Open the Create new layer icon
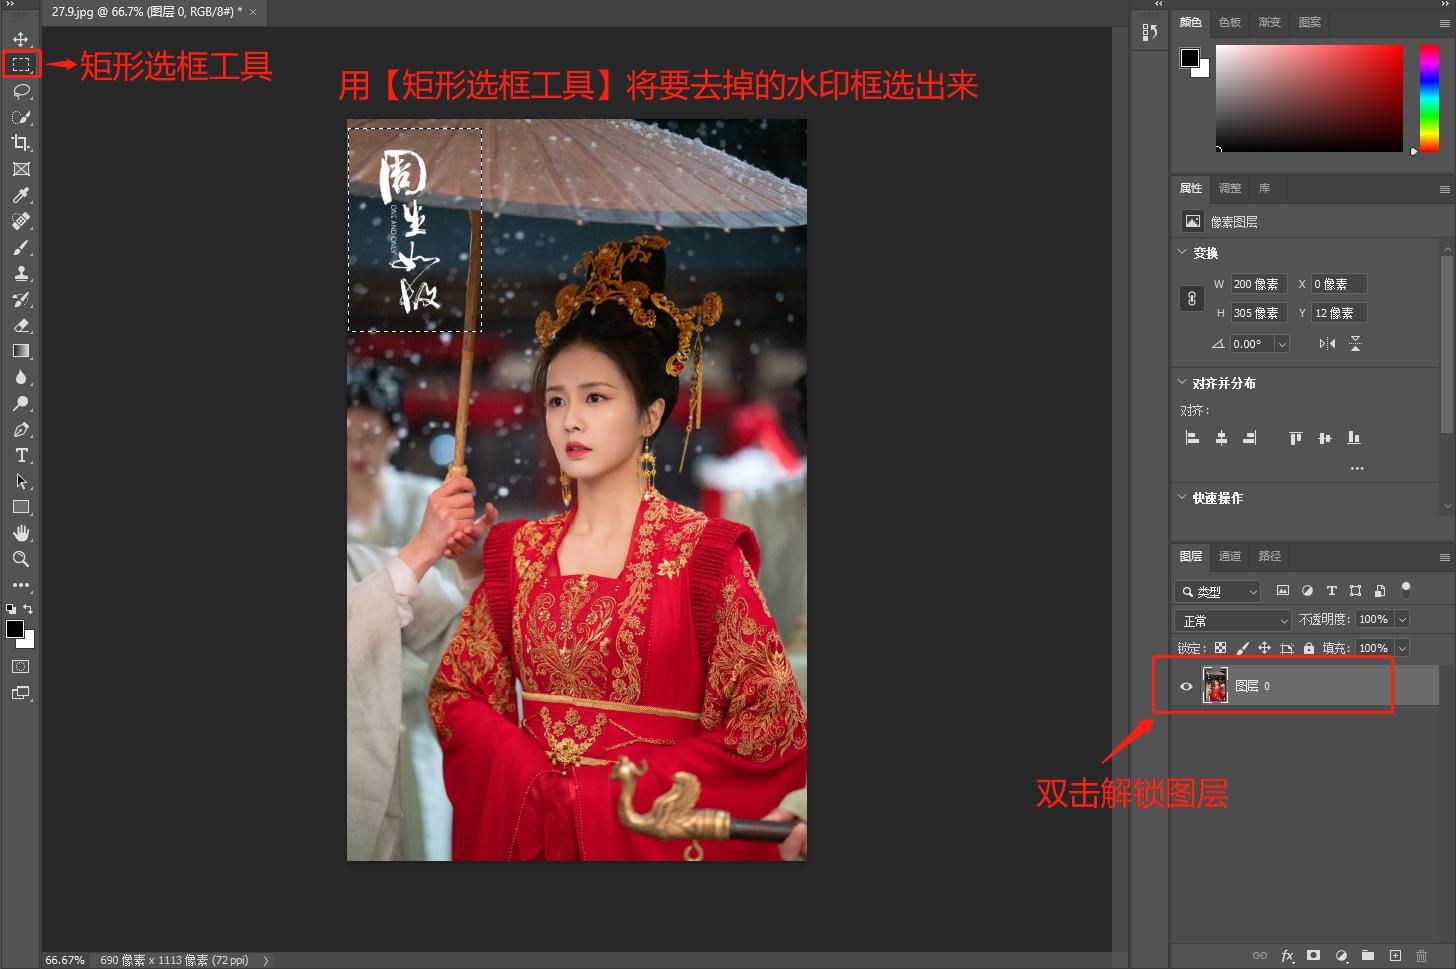This screenshot has width=1456, height=969. coord(1394,956)
